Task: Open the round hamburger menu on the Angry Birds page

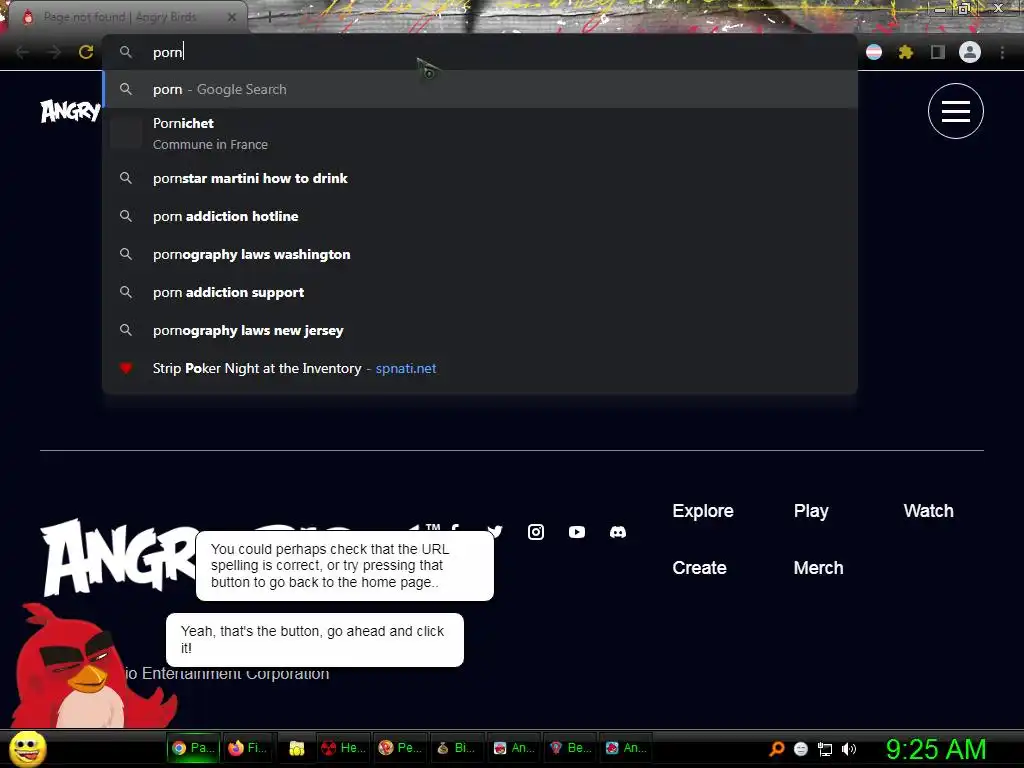Action: click(955, 111)
